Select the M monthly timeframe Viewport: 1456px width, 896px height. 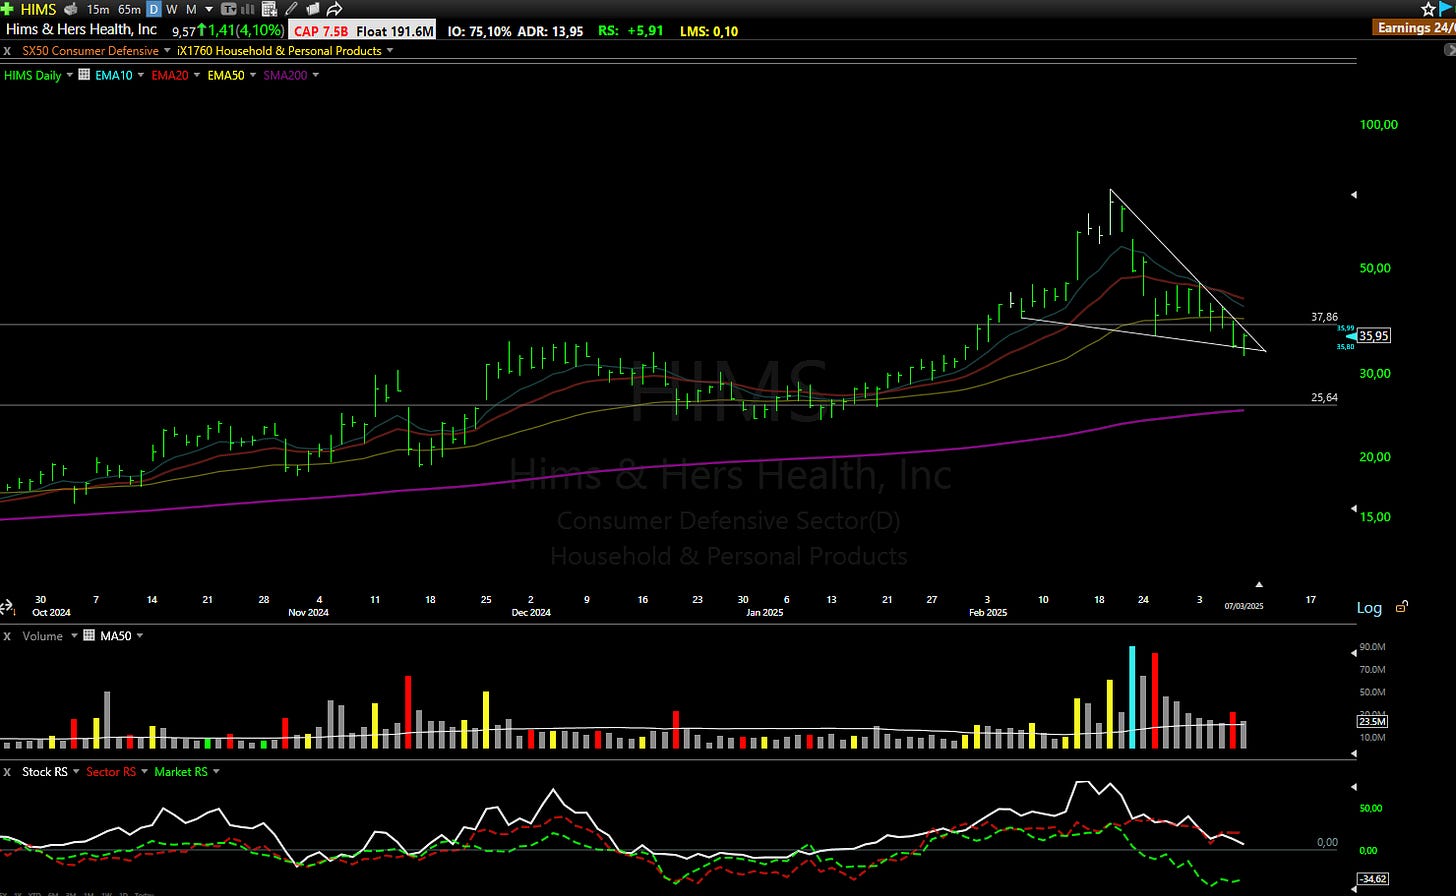(x=191, y=9)
